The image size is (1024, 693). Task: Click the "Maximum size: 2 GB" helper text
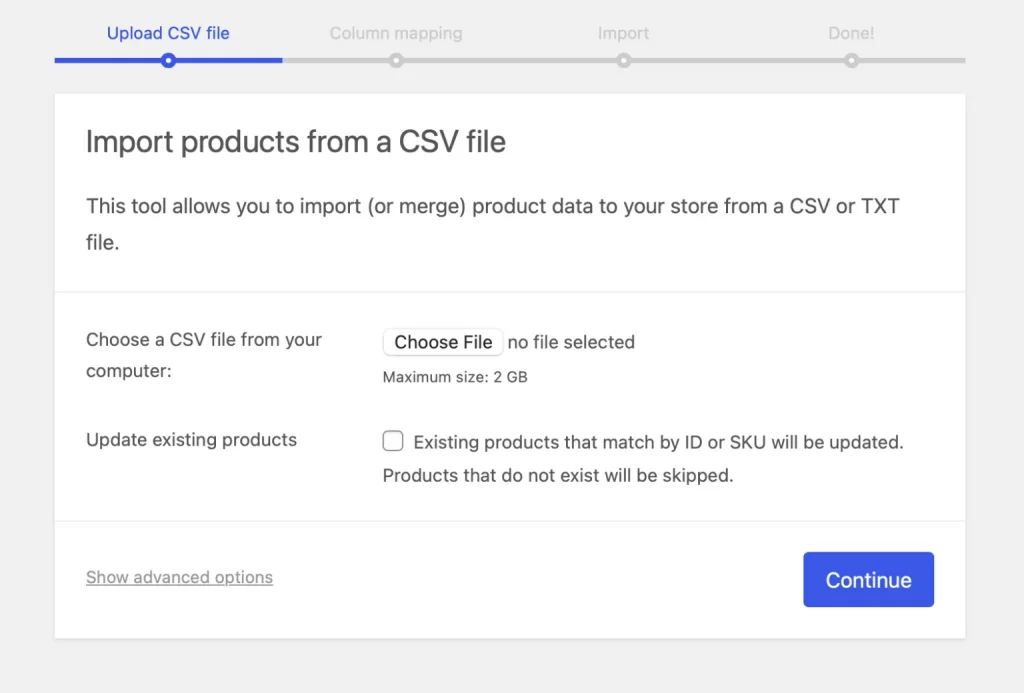(454, 377)
